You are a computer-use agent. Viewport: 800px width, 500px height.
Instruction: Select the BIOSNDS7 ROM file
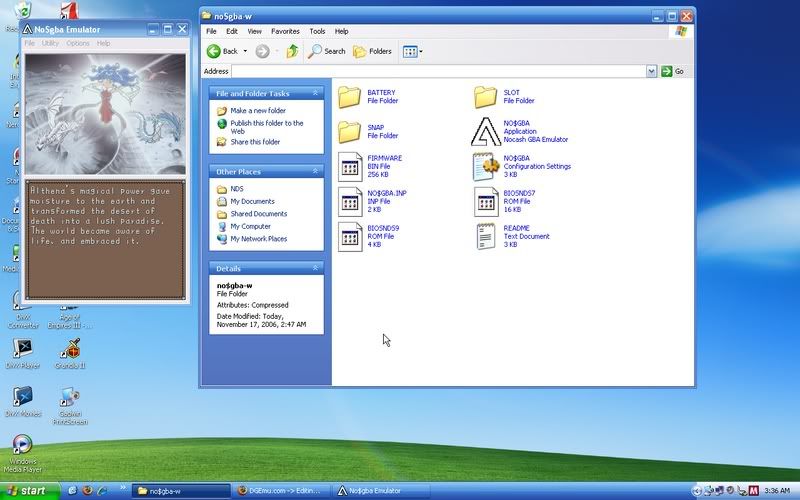[x=486, y=201]
